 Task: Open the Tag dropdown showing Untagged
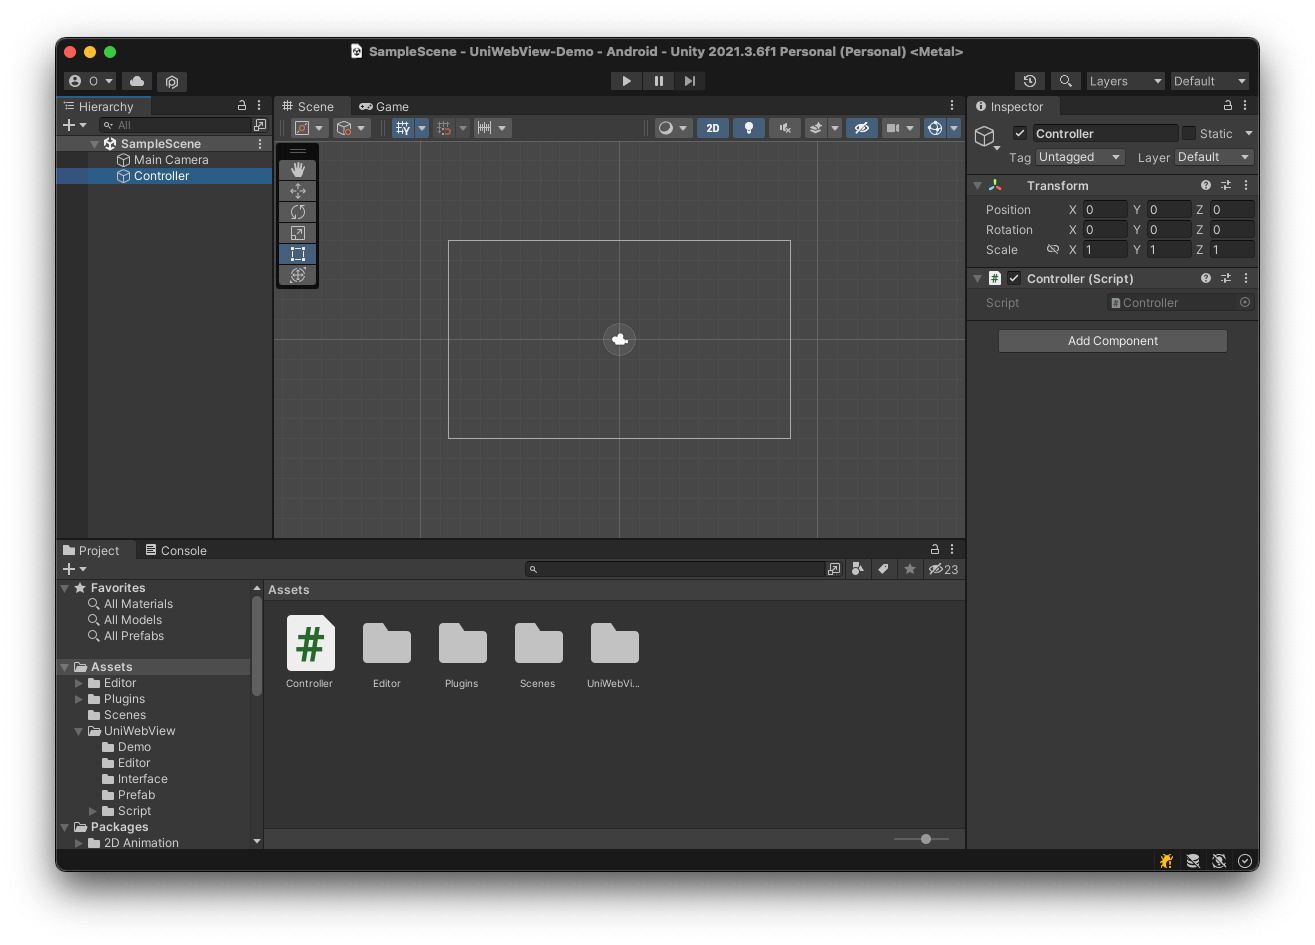coord(1080,157)
